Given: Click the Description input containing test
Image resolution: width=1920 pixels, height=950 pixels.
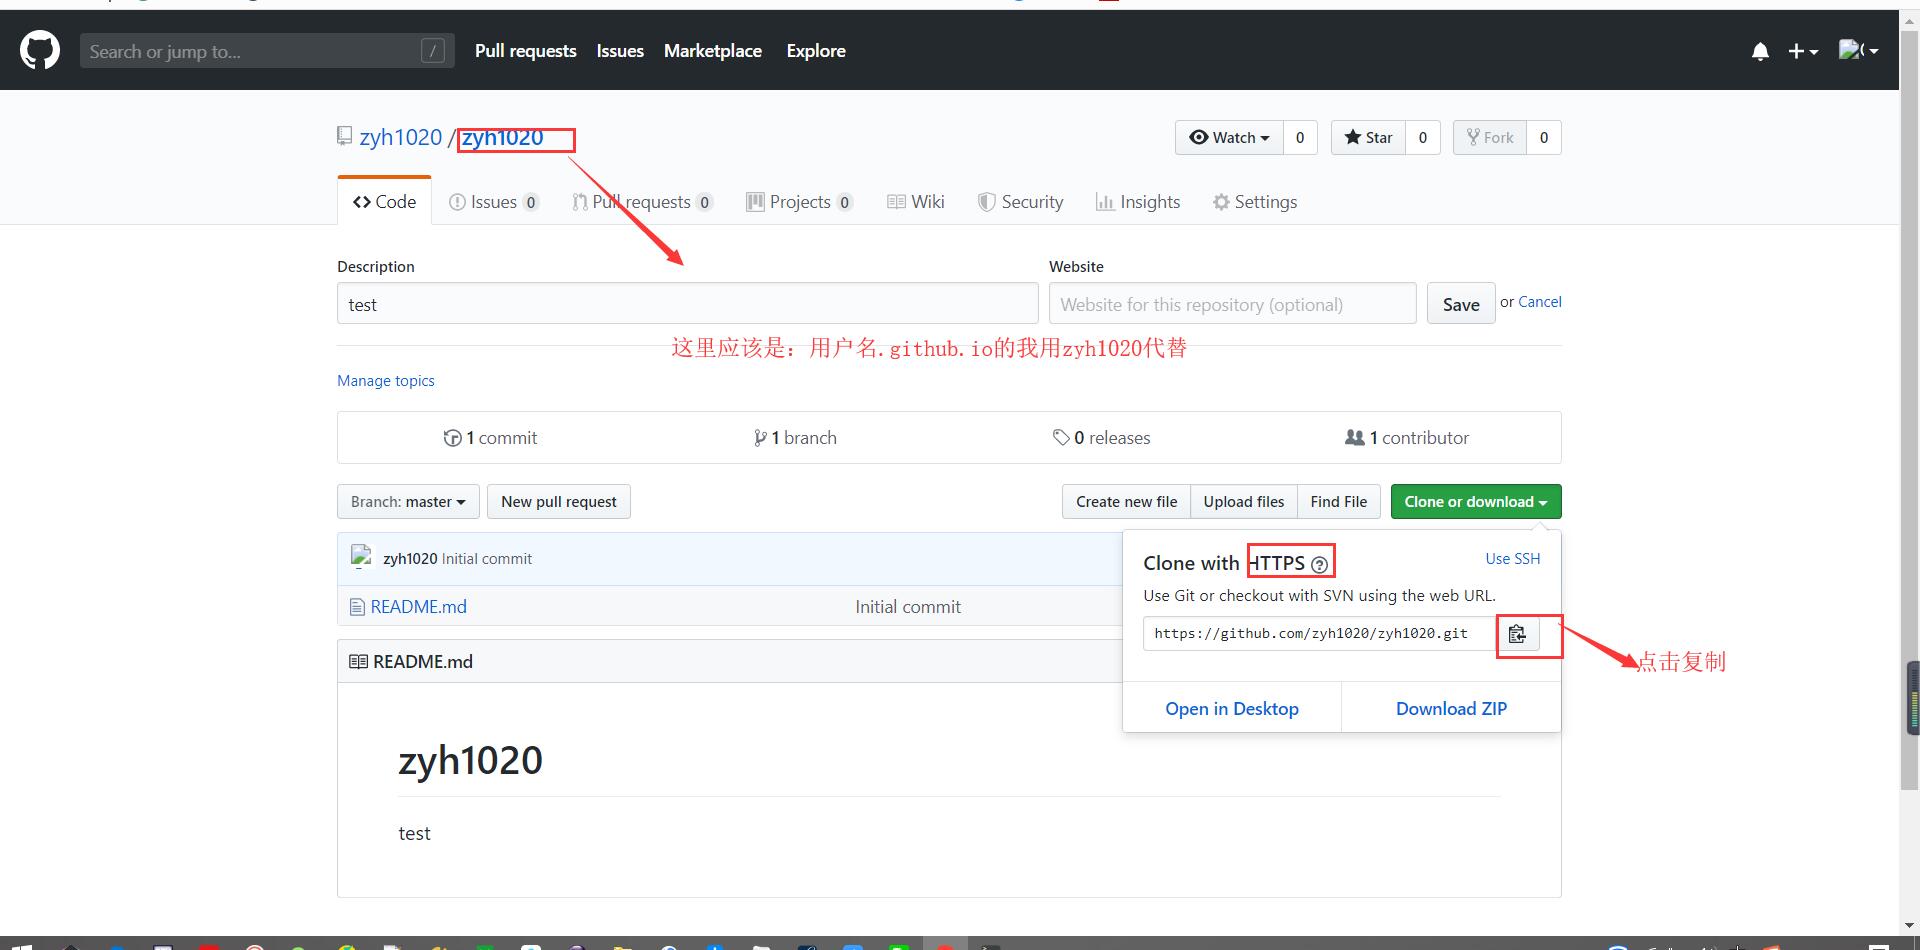Looking at the screenshot, I should 688,304.
